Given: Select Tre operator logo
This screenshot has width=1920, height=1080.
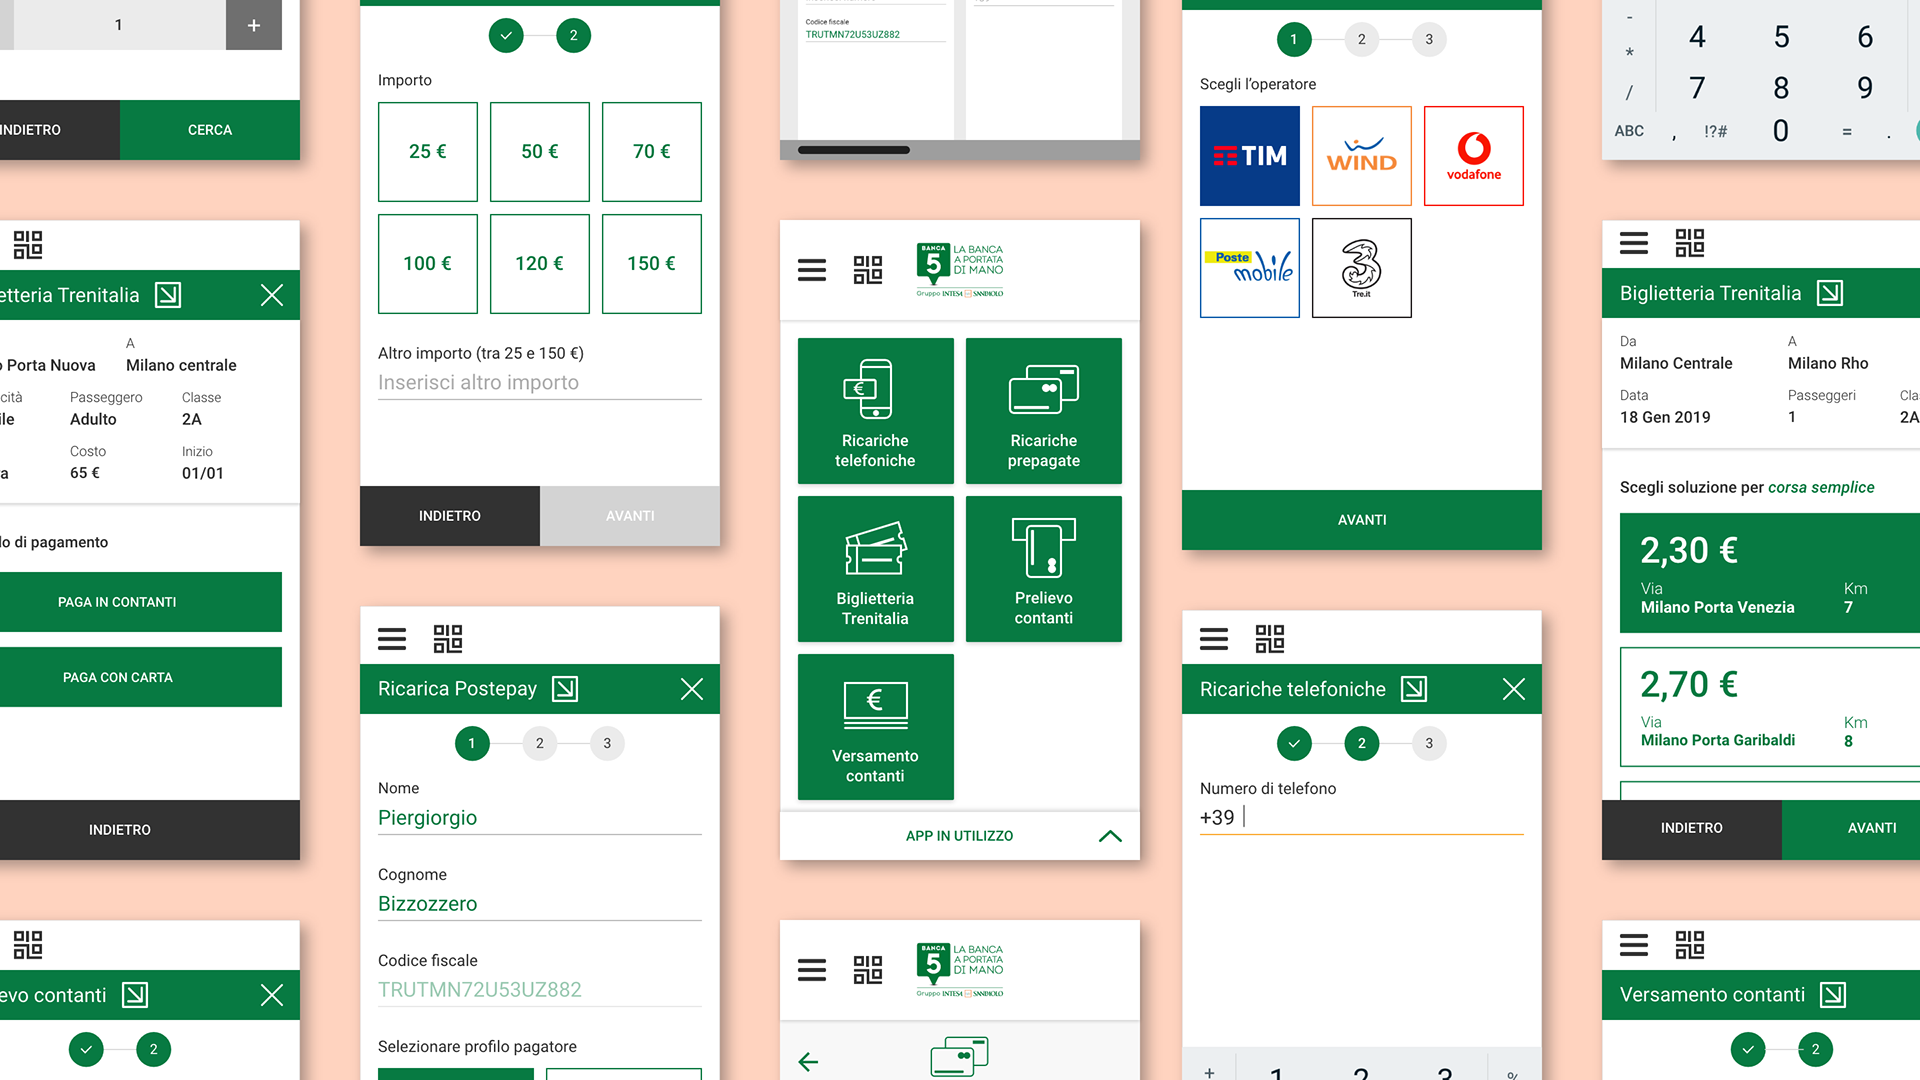Looking at the screenshot, I should (1362, 268).
